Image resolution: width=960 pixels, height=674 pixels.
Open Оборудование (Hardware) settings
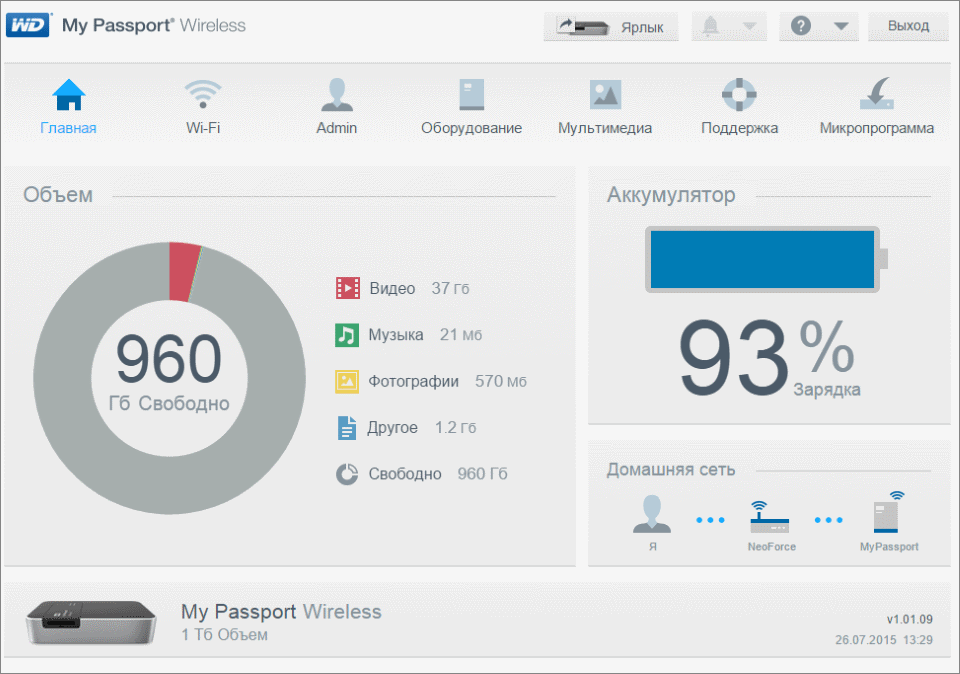(x=472, y=95)
